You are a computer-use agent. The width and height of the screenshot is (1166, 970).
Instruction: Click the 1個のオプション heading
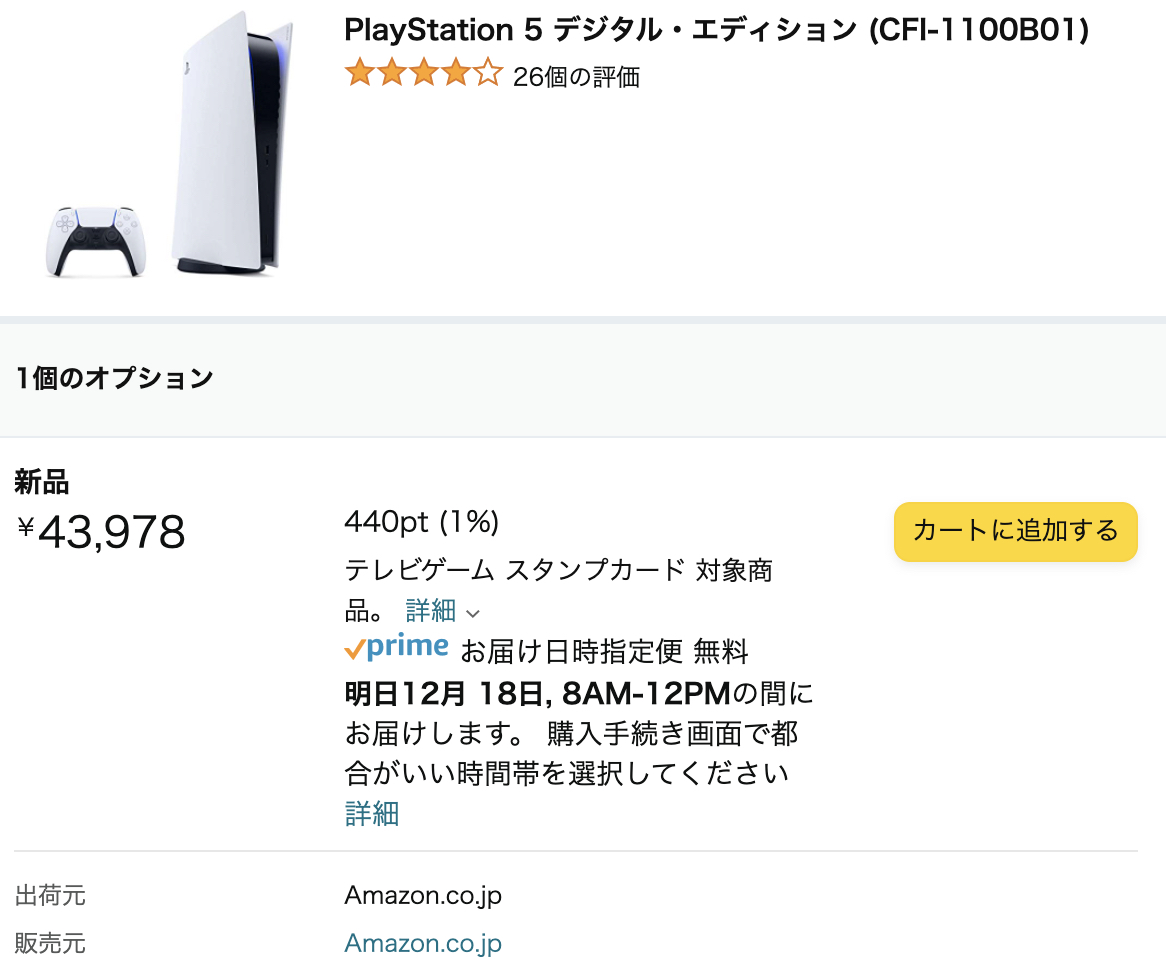pos(114,379)
